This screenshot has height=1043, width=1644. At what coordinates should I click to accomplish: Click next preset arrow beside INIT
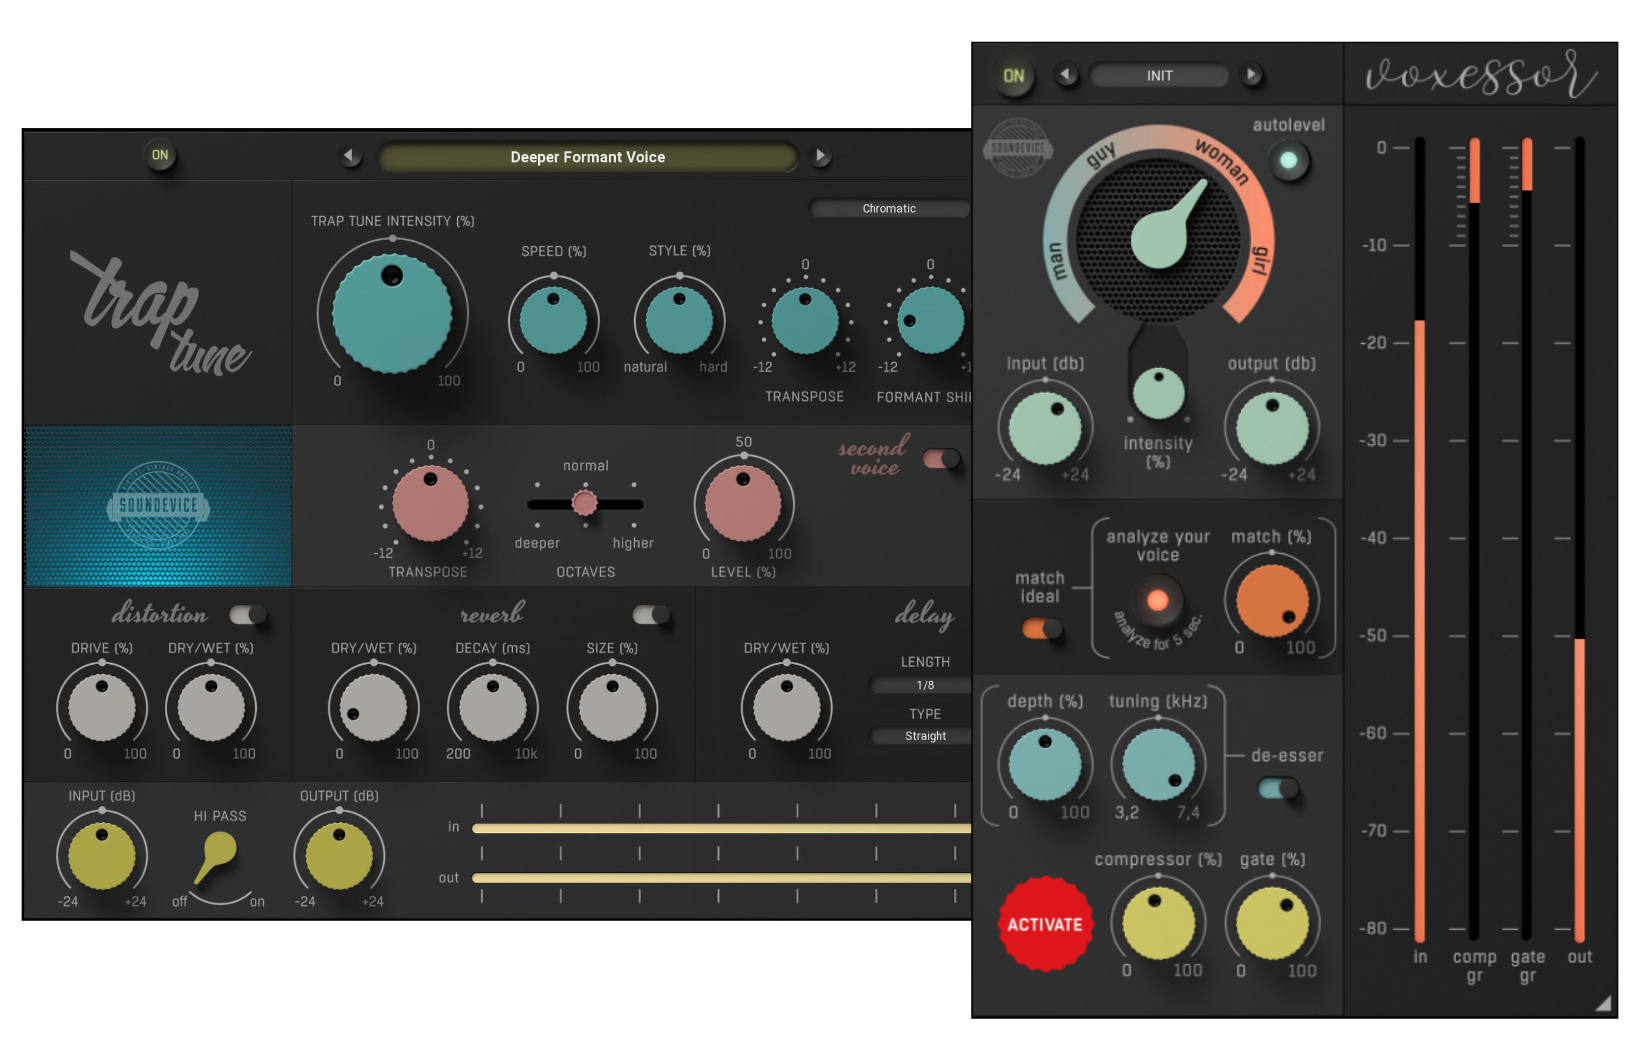(1251, 75)
